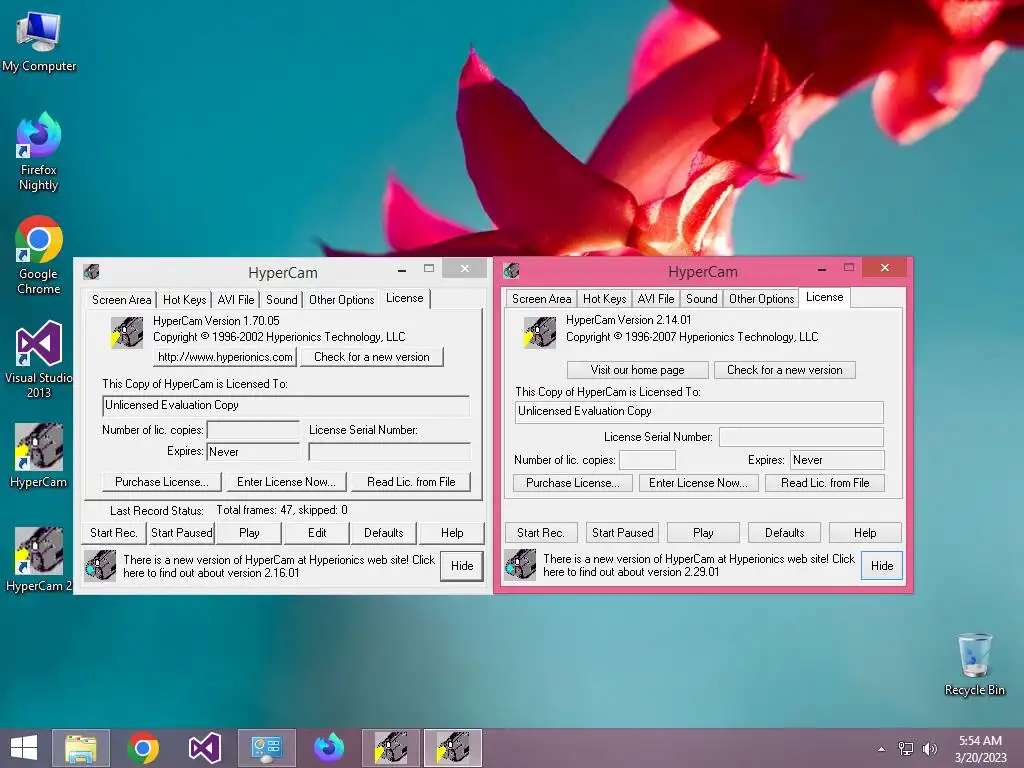This screenshot has height=768, width=1024.
Task: Open Sound tab in HyperCam 2.14
Action: pos(701,298)
